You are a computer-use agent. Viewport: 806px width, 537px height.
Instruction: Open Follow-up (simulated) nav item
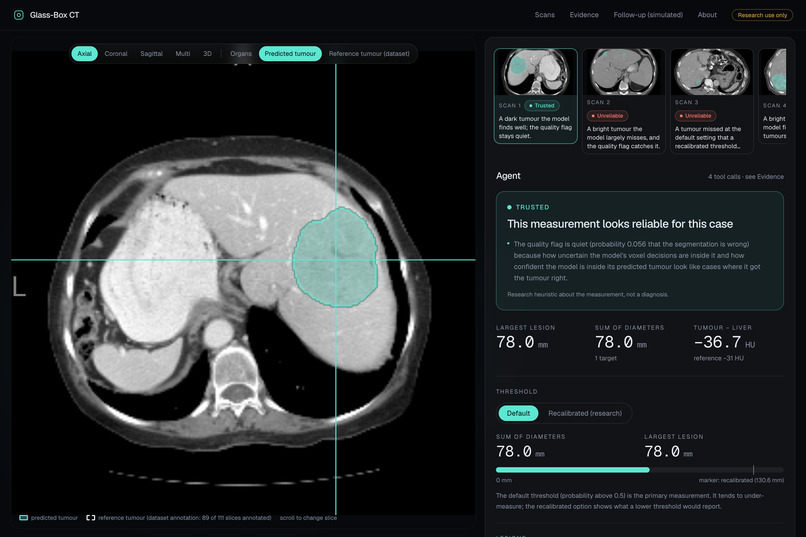[x=648, y=15]
